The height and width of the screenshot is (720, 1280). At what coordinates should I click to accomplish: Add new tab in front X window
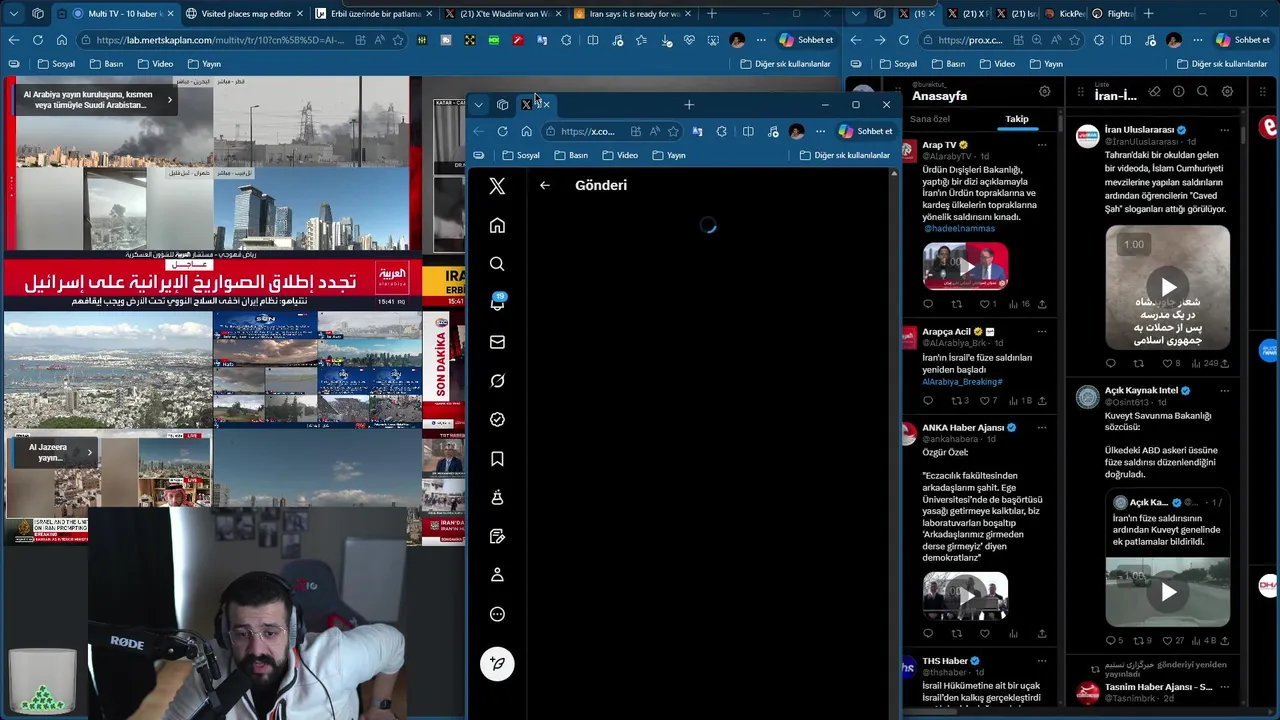pos(688,105)
